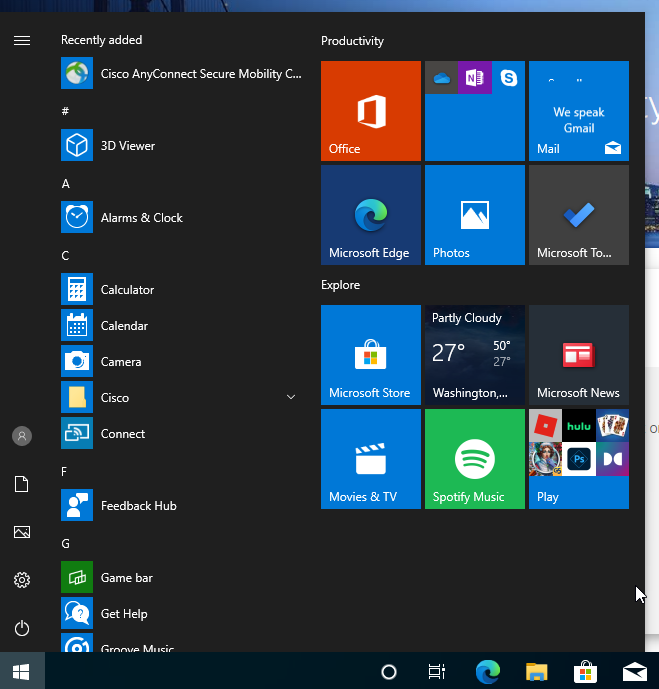Open the Microsoft Store tile
This screenshot has height=689, width=659.
[371, 355]
